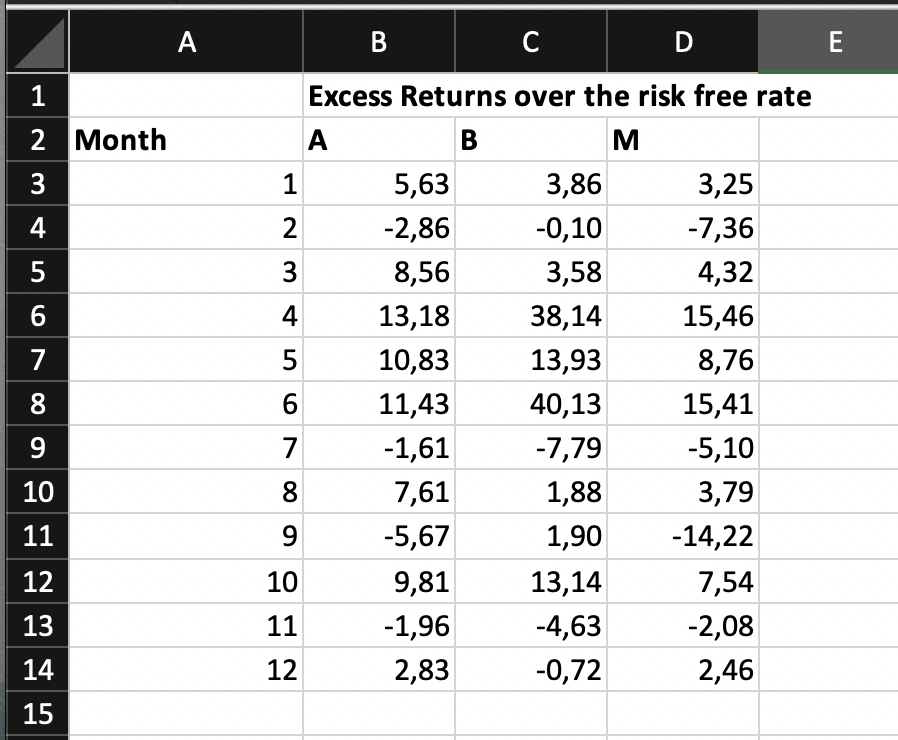
Task: Click the cell showing -14,22
Action: pos(682,536)
